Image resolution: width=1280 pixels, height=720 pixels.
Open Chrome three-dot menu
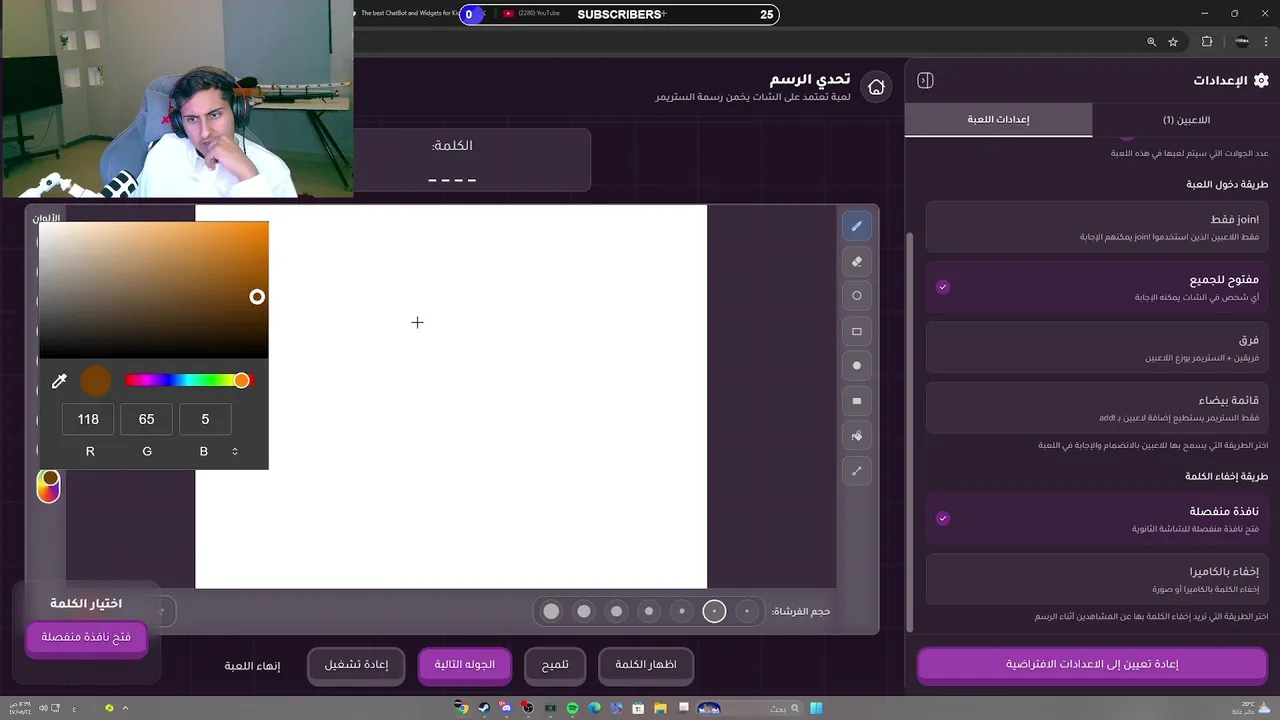(x=1266, y=42)
